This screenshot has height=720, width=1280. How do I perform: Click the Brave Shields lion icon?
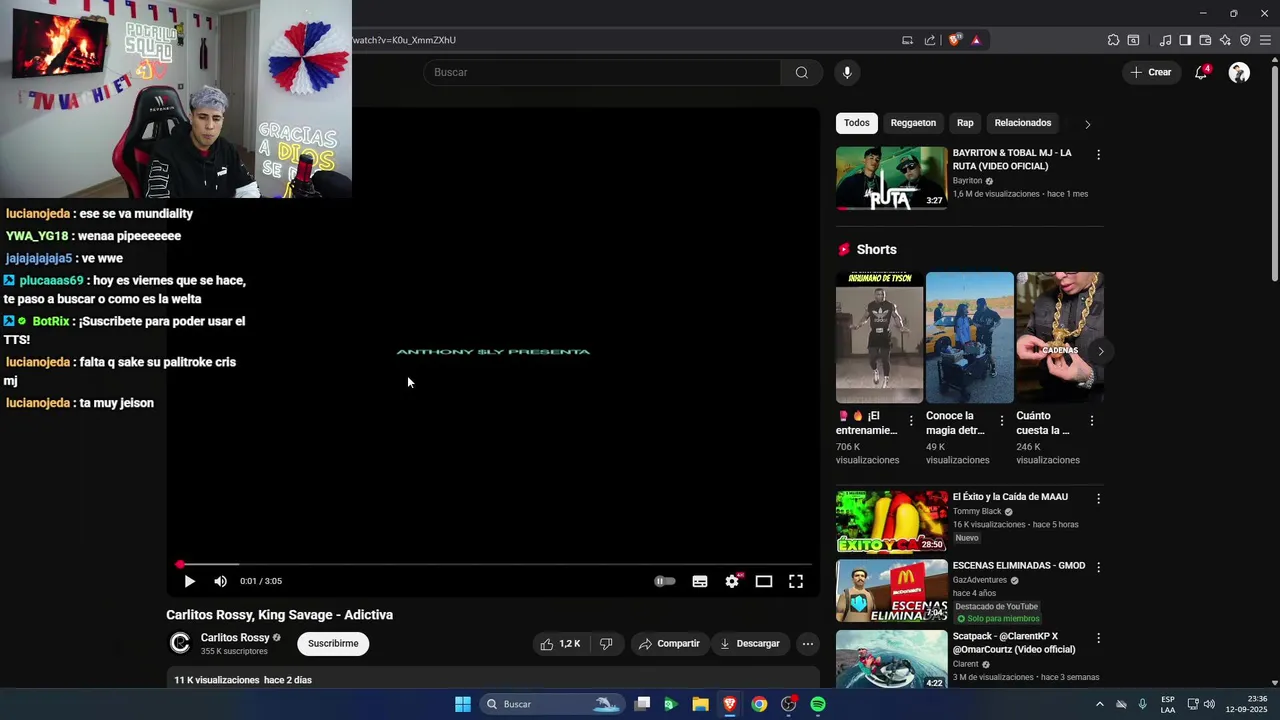pyautogui.click(x=955, y=40)
